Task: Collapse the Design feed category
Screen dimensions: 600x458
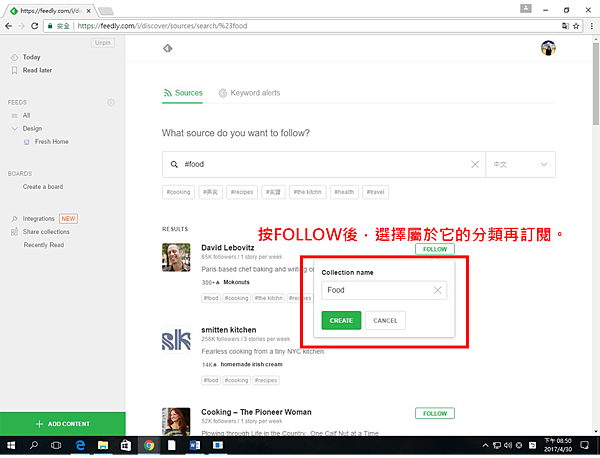Action: tap(15, 129)
